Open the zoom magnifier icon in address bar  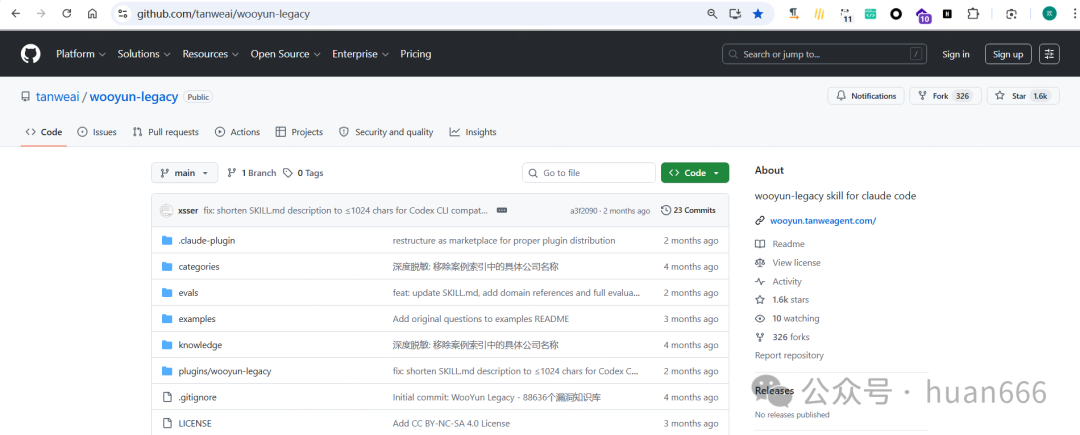tap(712, 14)
